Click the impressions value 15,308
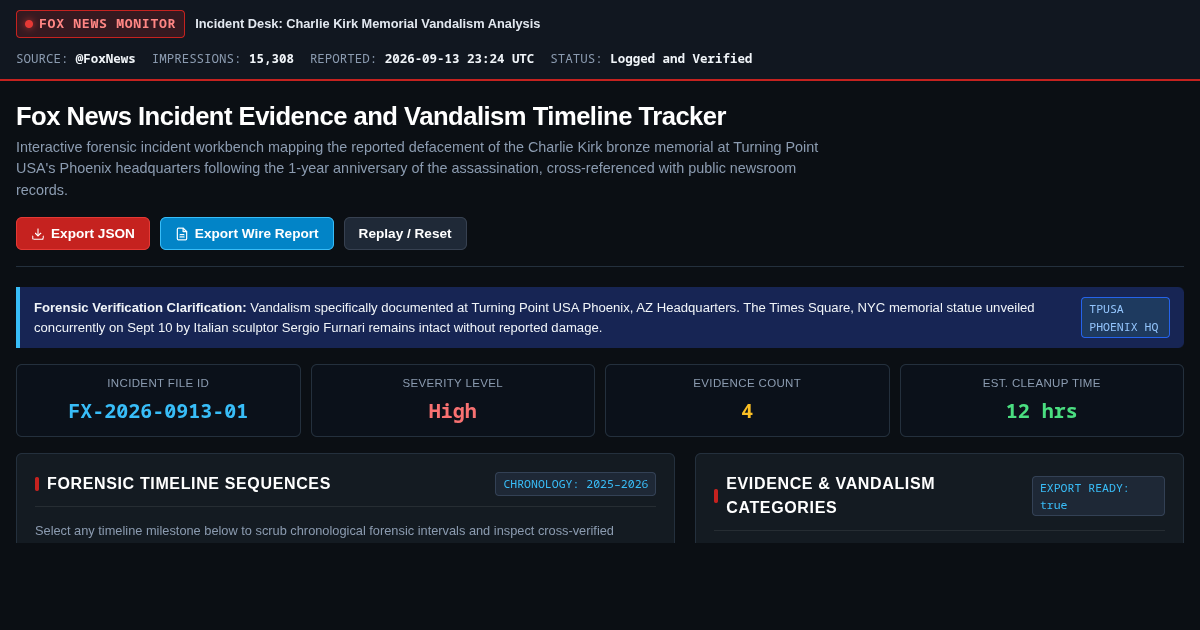The height and width of the screenshot is (630, 1200). click(271, 59)
